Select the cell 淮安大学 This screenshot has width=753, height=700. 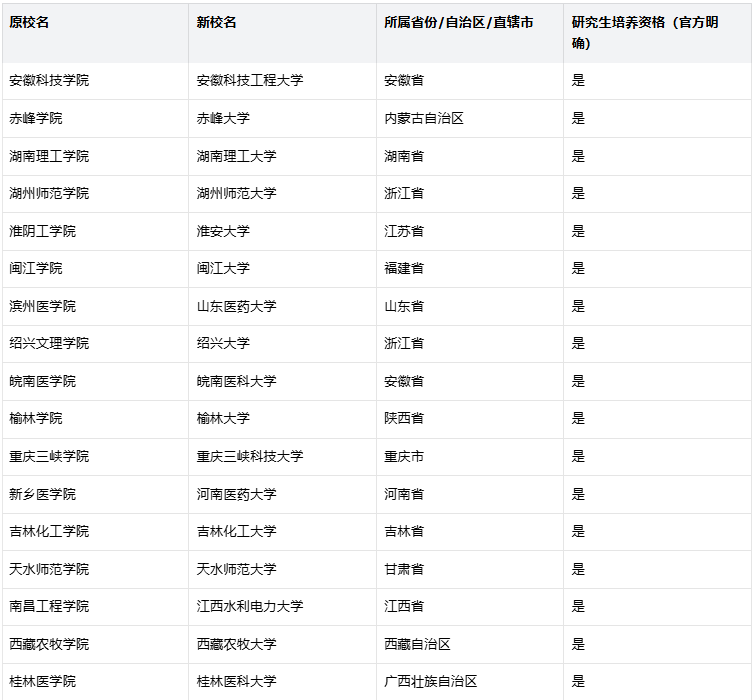point(282,231)
